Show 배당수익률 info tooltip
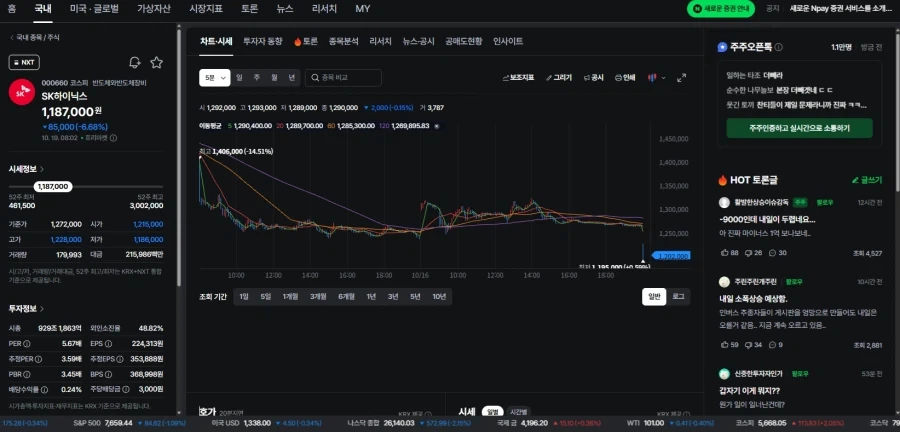The width and height of the screenshot is (900, 432). click(44, 390)
